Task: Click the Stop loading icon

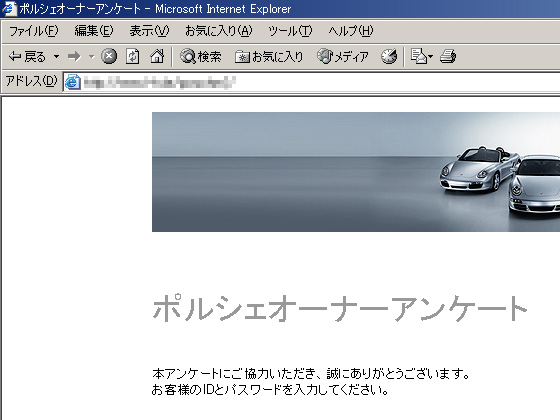Action: (x=109, y=56)
